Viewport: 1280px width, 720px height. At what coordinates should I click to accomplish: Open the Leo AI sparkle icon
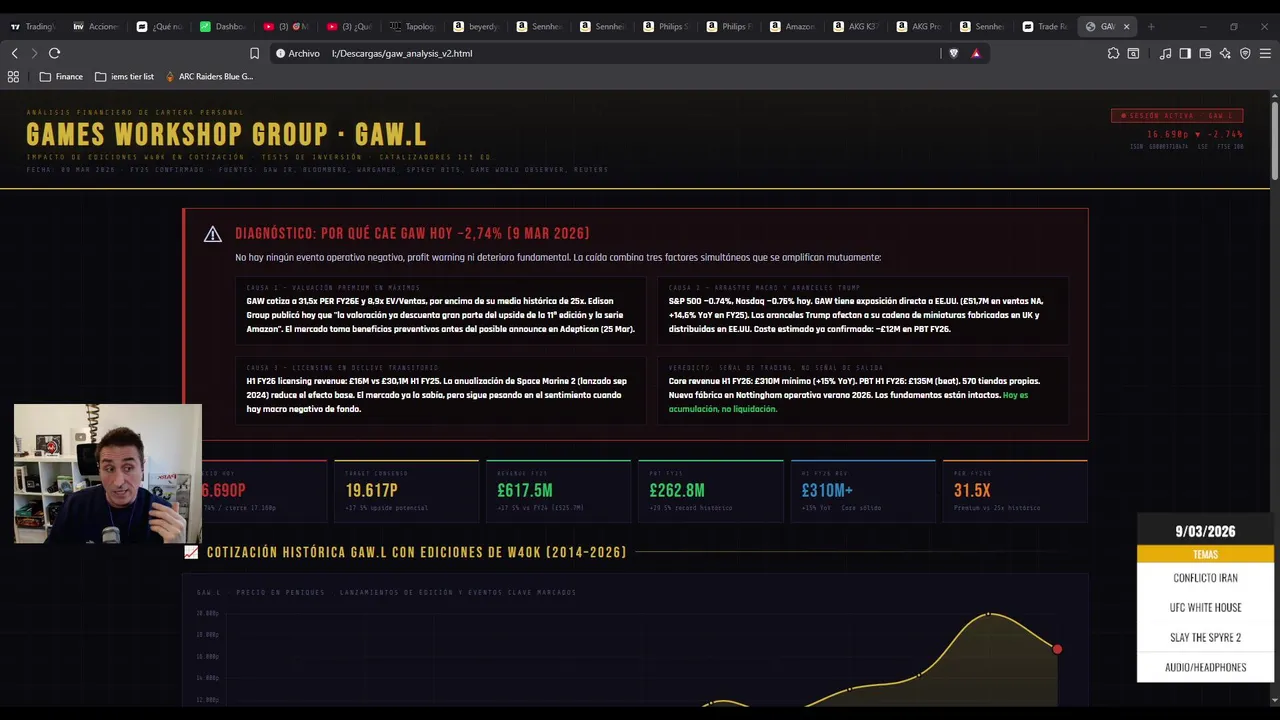1225,53
